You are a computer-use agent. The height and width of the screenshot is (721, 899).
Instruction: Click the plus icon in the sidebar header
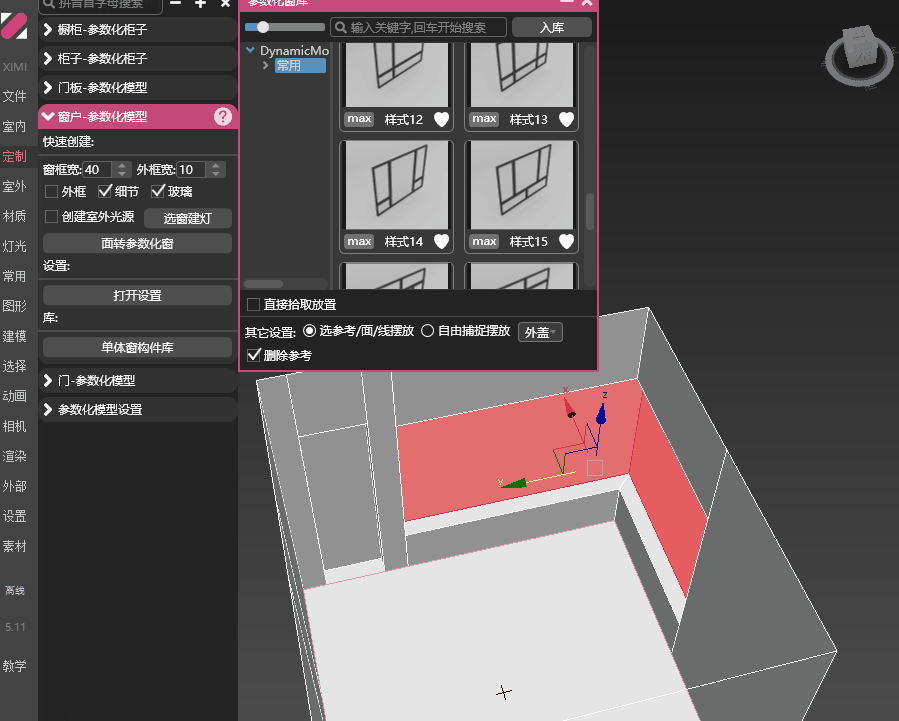[x=200, y=3]
